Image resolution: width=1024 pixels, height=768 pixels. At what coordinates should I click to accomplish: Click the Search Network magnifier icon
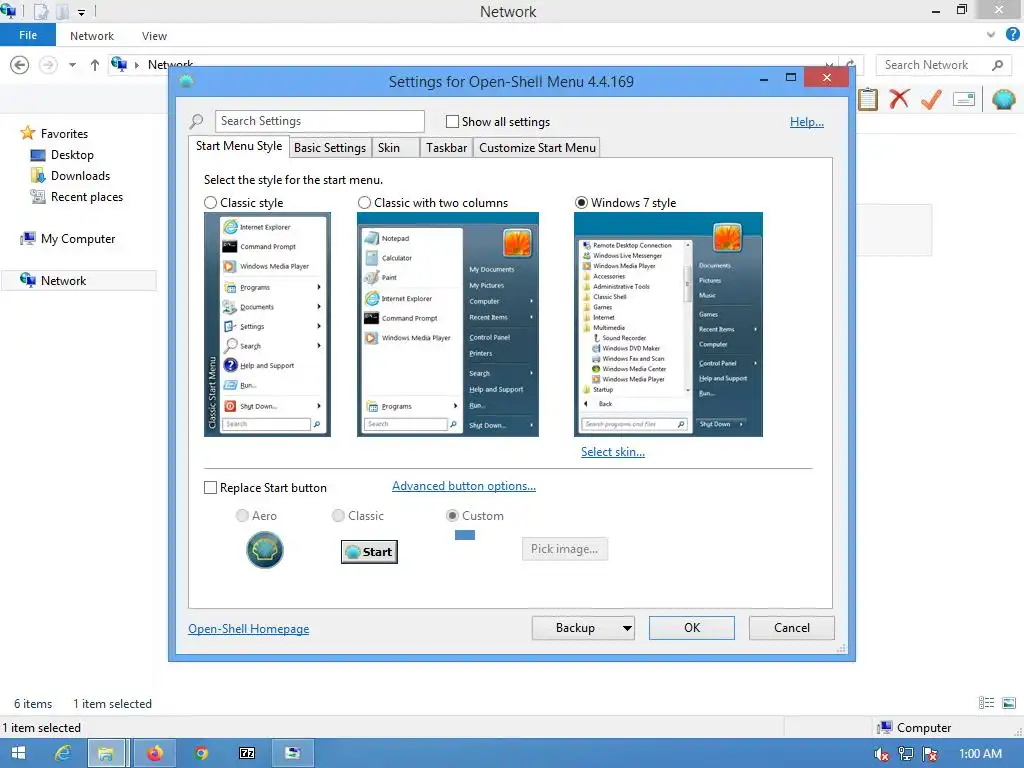(997, 65)
